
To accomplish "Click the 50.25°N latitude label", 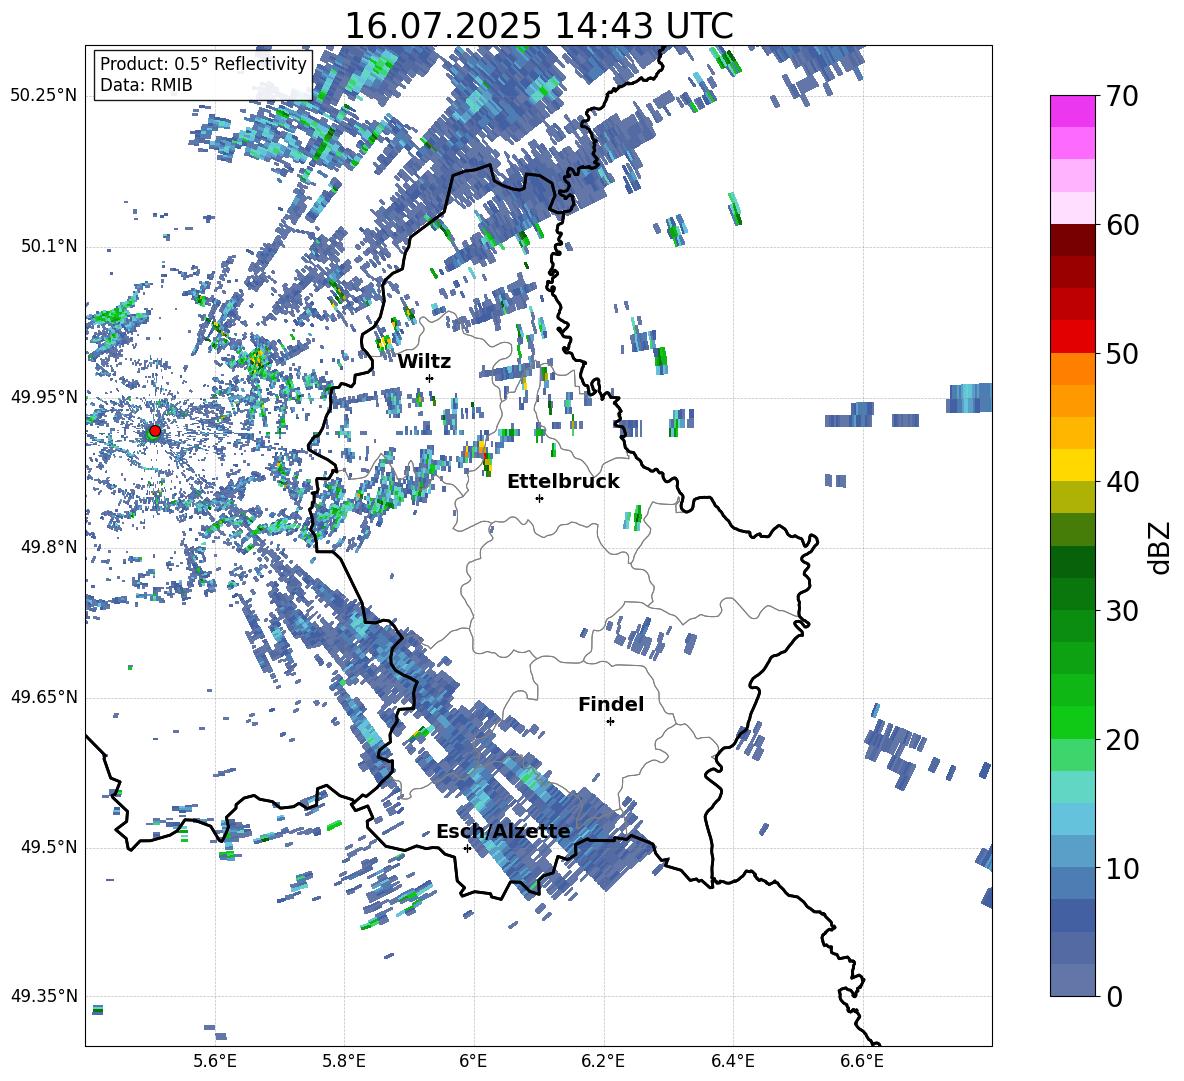I will 44,96.
